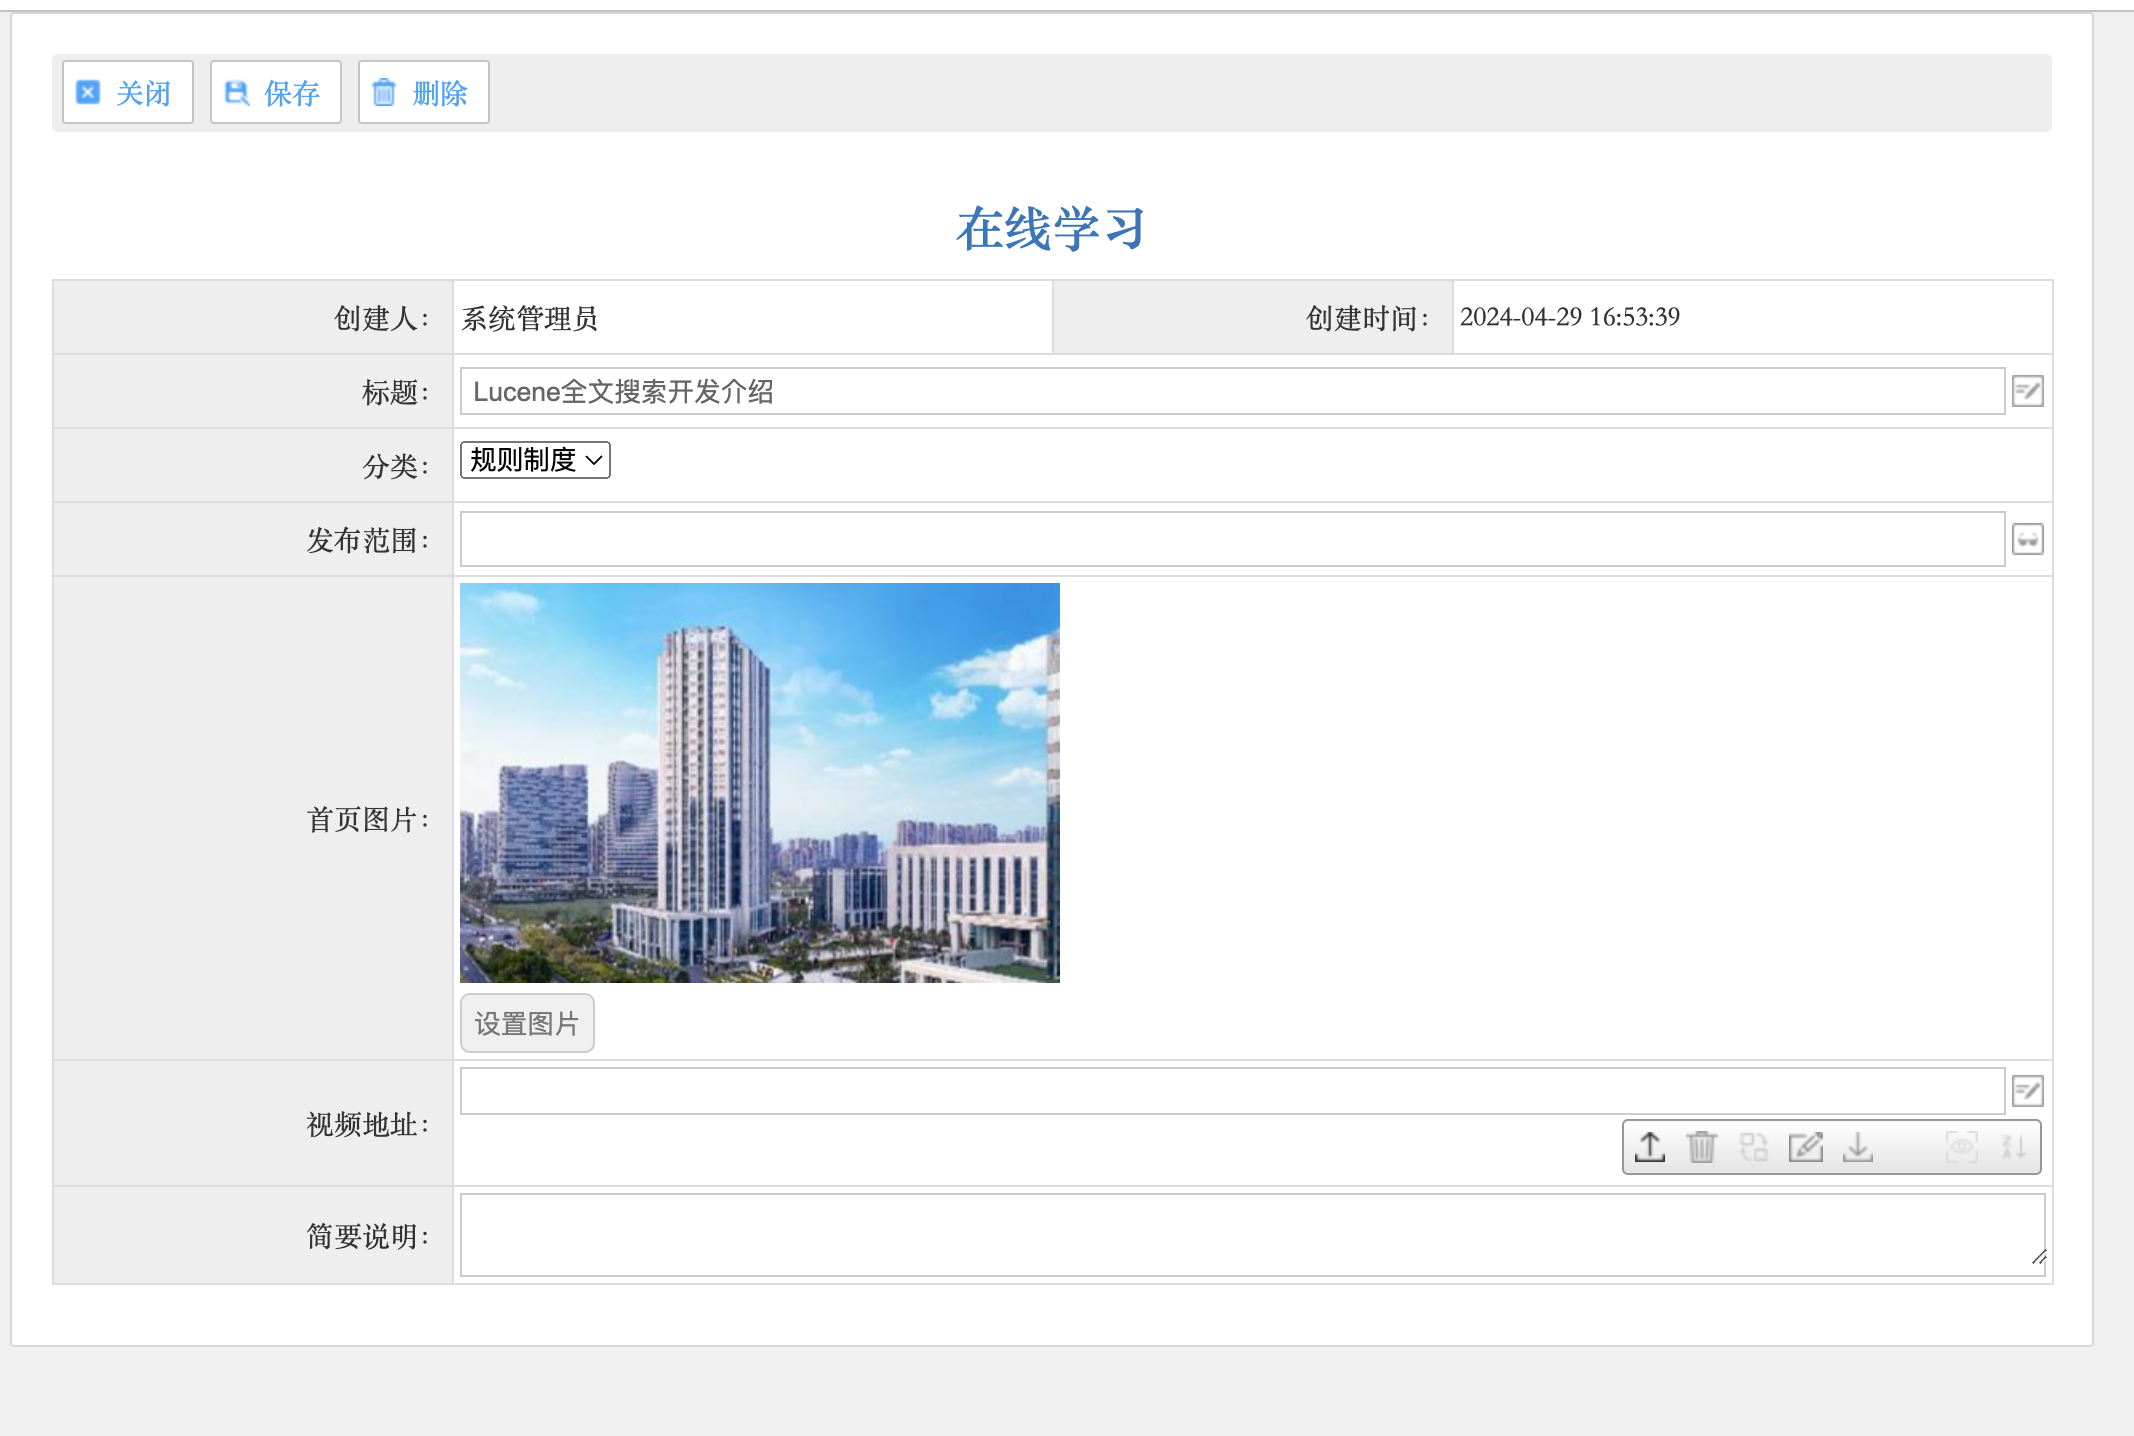Click the trash icon in attachment toolbar
2134x1436 pixels.
(1702, 1147)
